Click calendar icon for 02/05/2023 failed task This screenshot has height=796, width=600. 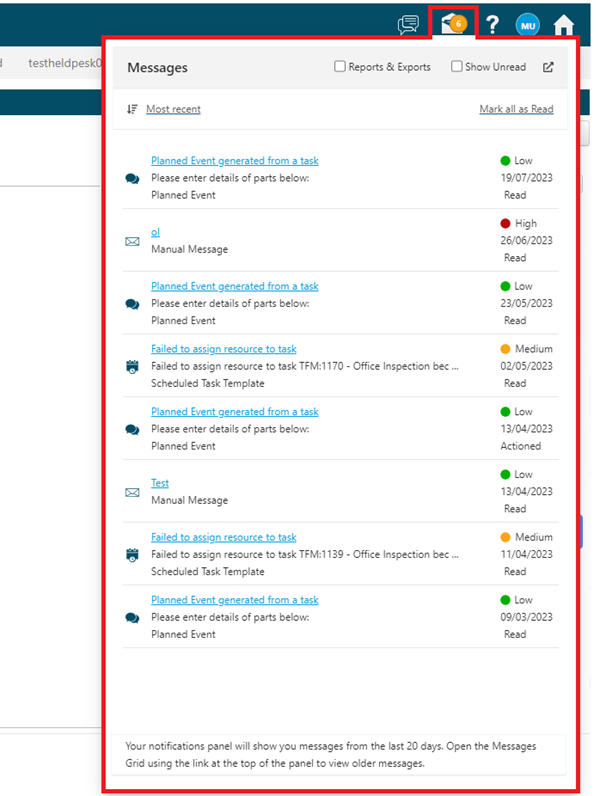coord(132,366)
